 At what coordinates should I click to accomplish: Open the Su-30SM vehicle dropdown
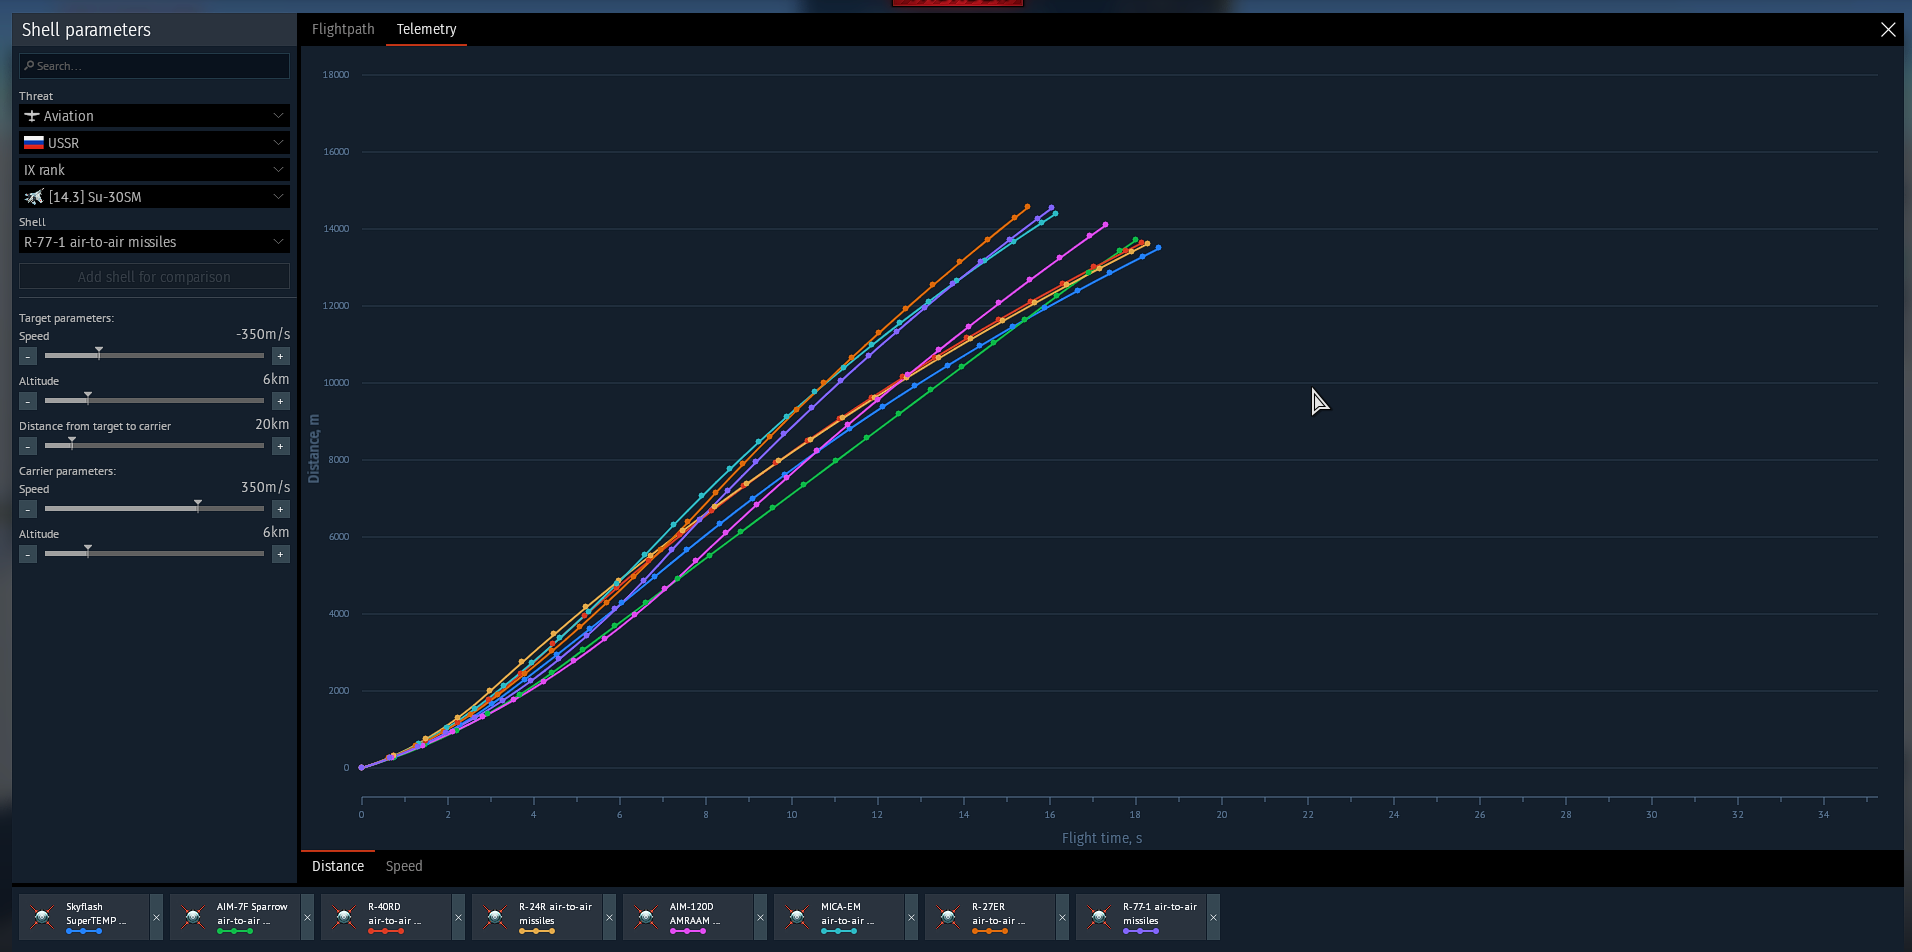click(x=154, y=197)
